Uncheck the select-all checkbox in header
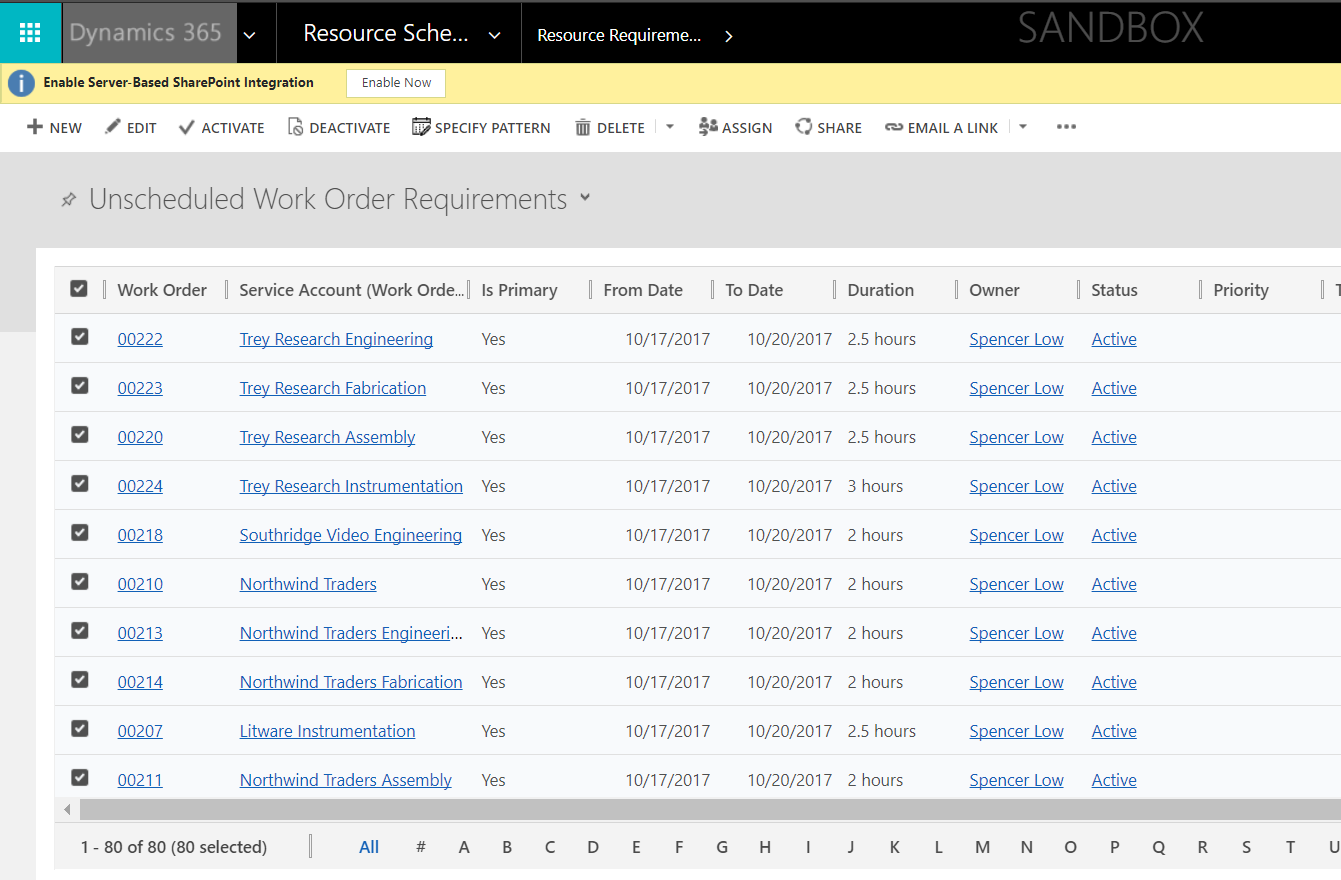1341x880 pixels. (79, 288)
